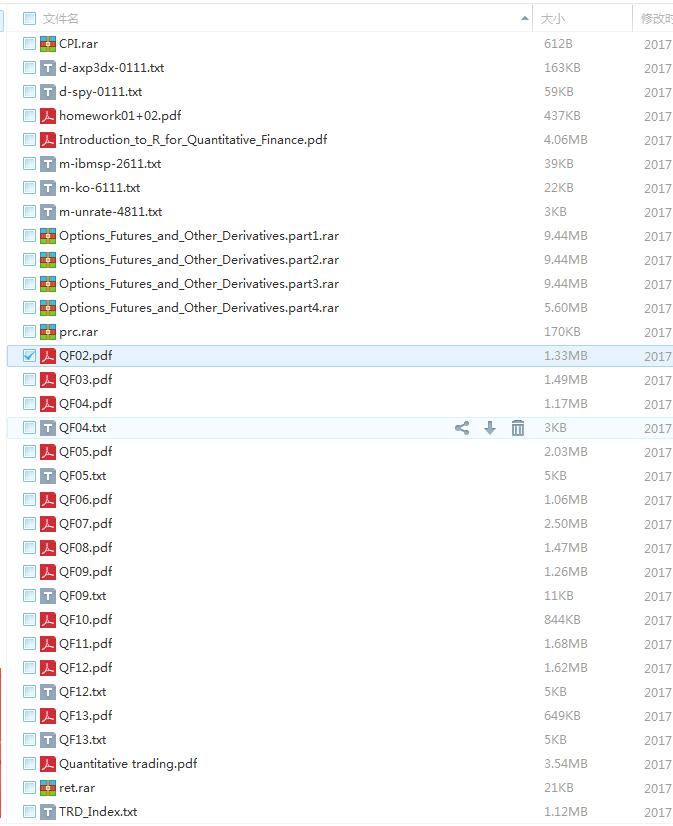Image resolution: width=673 pixels, height=826 pixels.
Task: Click the text file icon of QF13.txt
Action: pos(48,740)
